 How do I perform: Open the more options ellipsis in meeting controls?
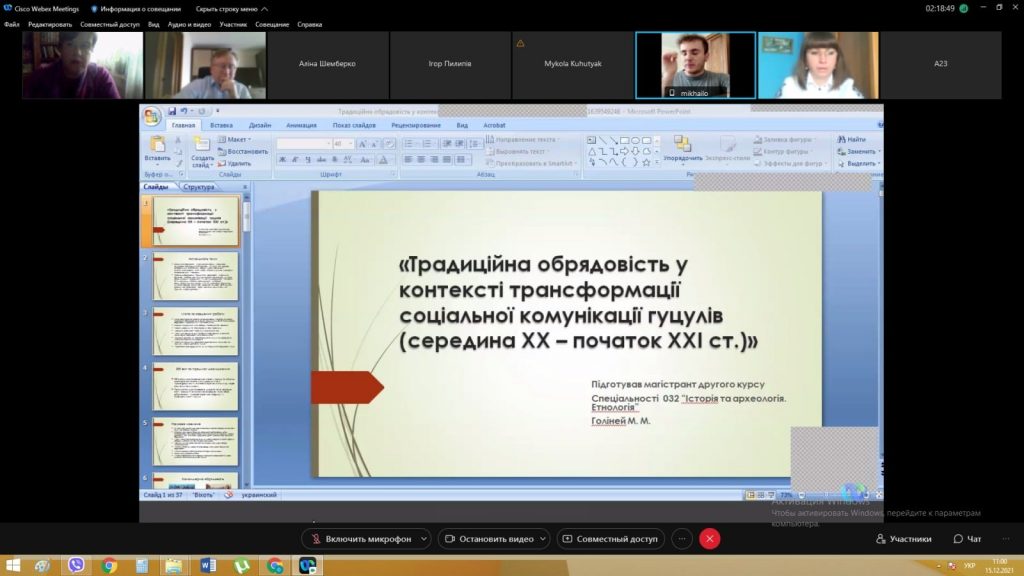coord(682,539)
